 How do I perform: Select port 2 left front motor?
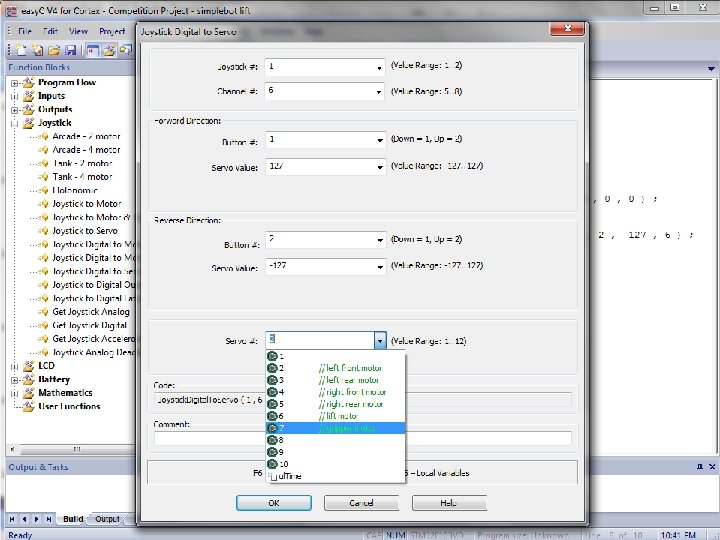point(336,368)
